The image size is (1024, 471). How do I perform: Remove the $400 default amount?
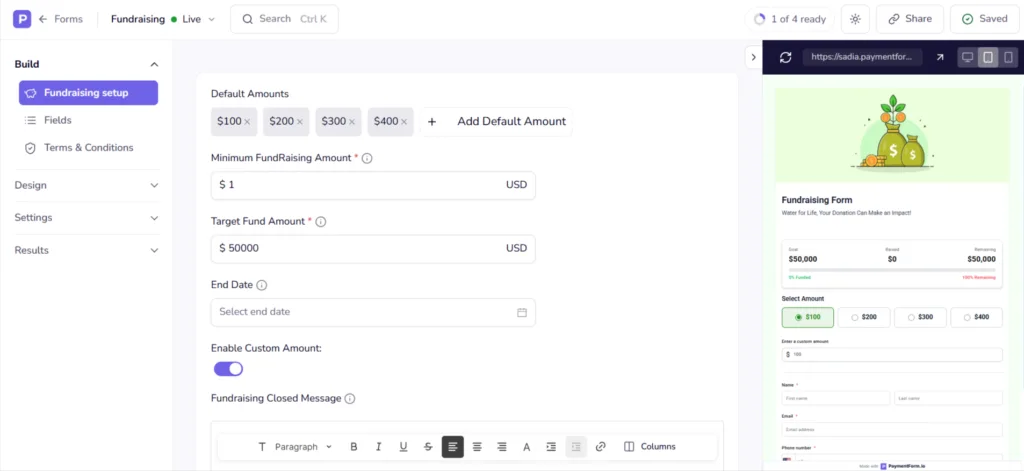[x=404, y=122]
